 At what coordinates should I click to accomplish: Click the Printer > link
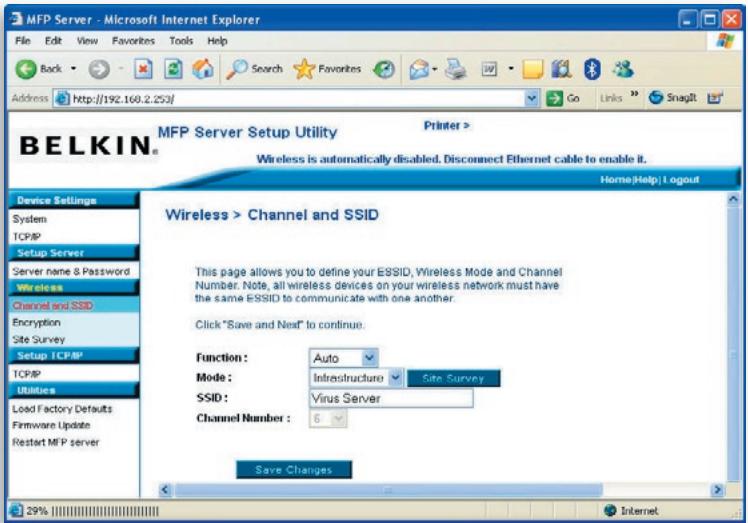coord(447,126)
